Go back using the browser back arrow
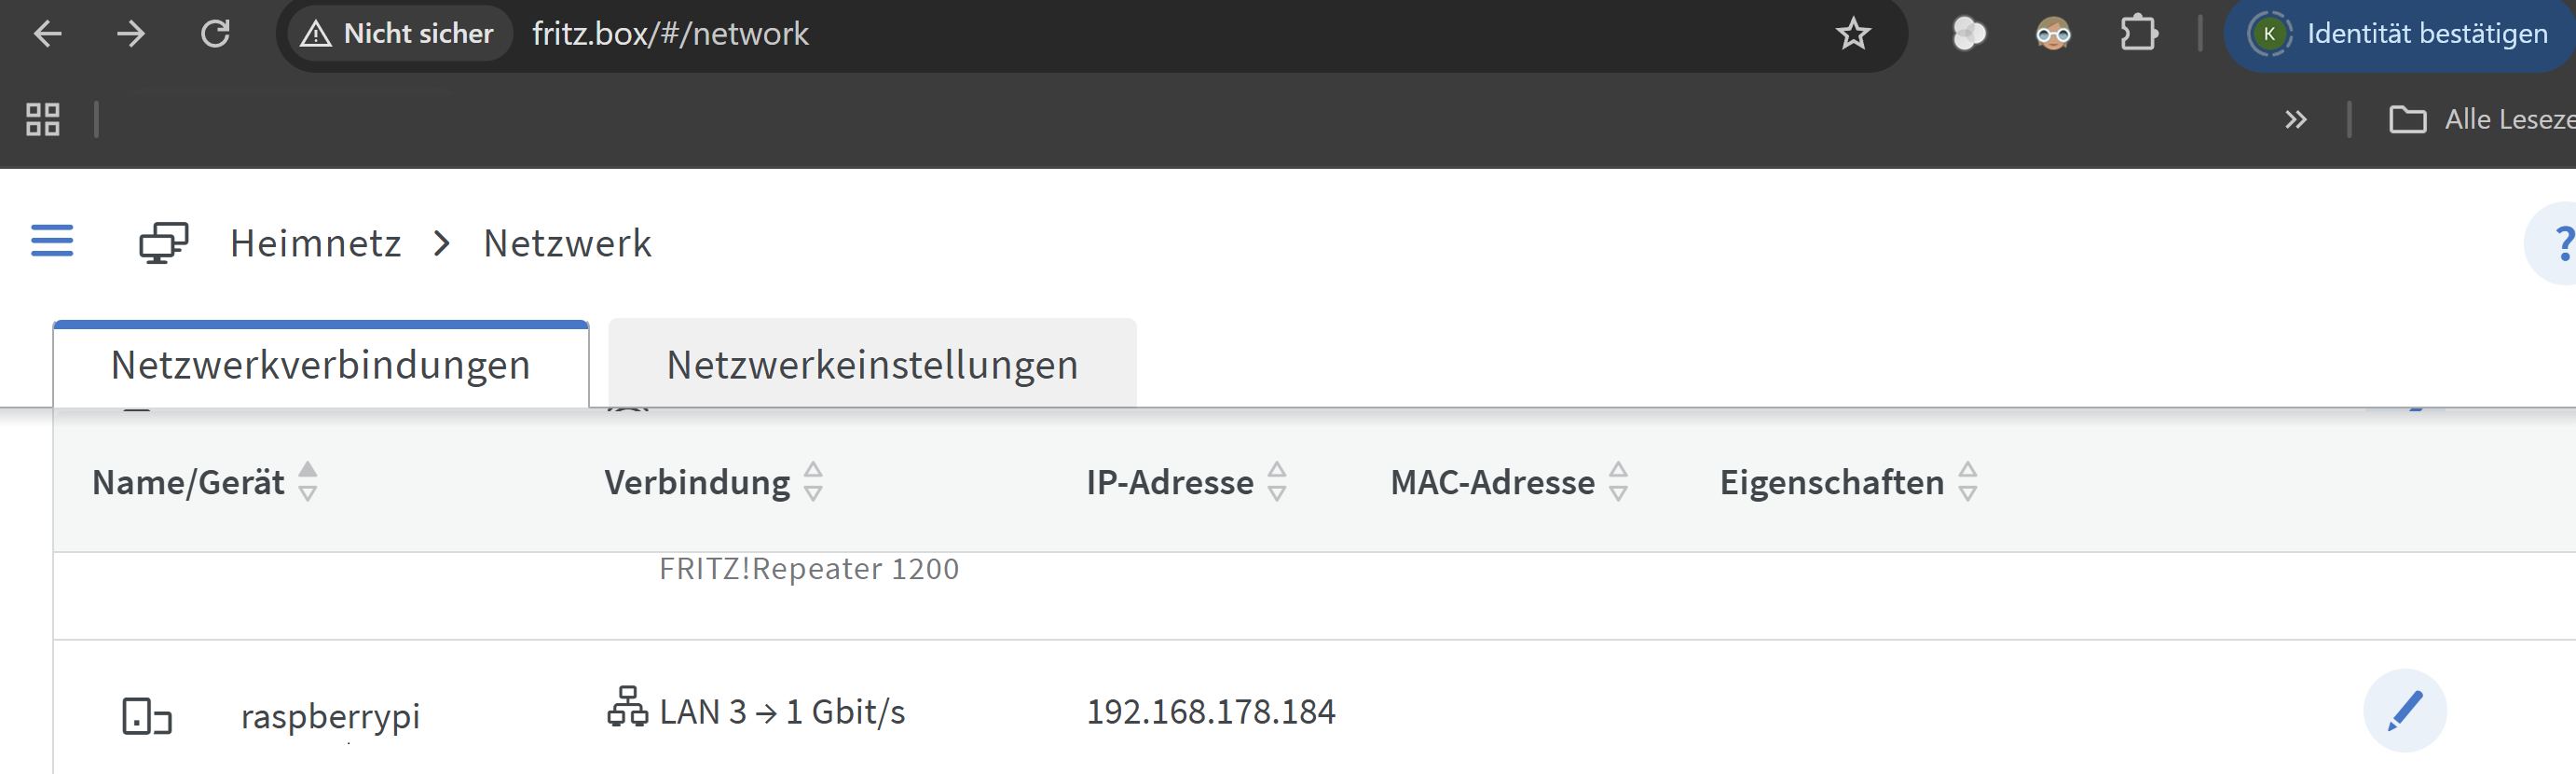Screen dimensions: 2576x774 pos(48,34)
